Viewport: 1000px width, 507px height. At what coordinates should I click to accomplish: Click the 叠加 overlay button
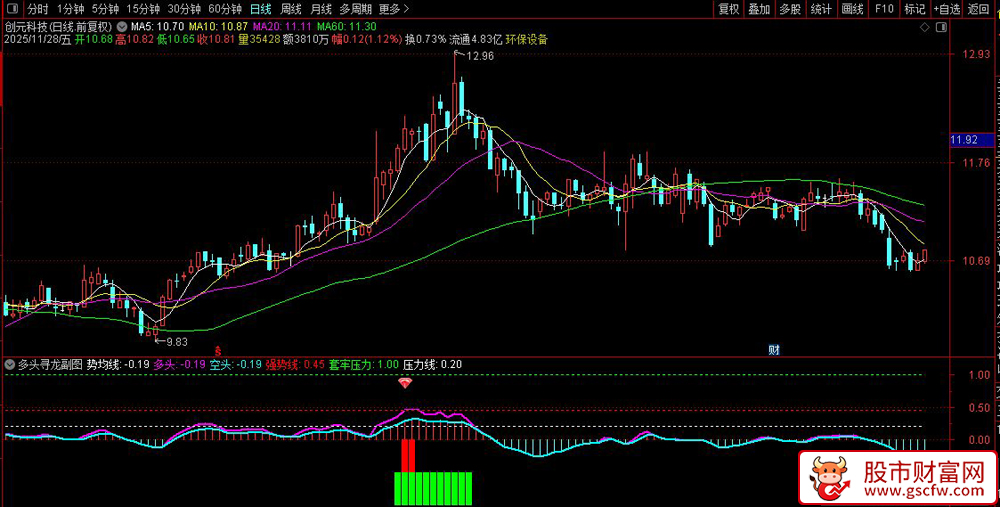[760, 9]
